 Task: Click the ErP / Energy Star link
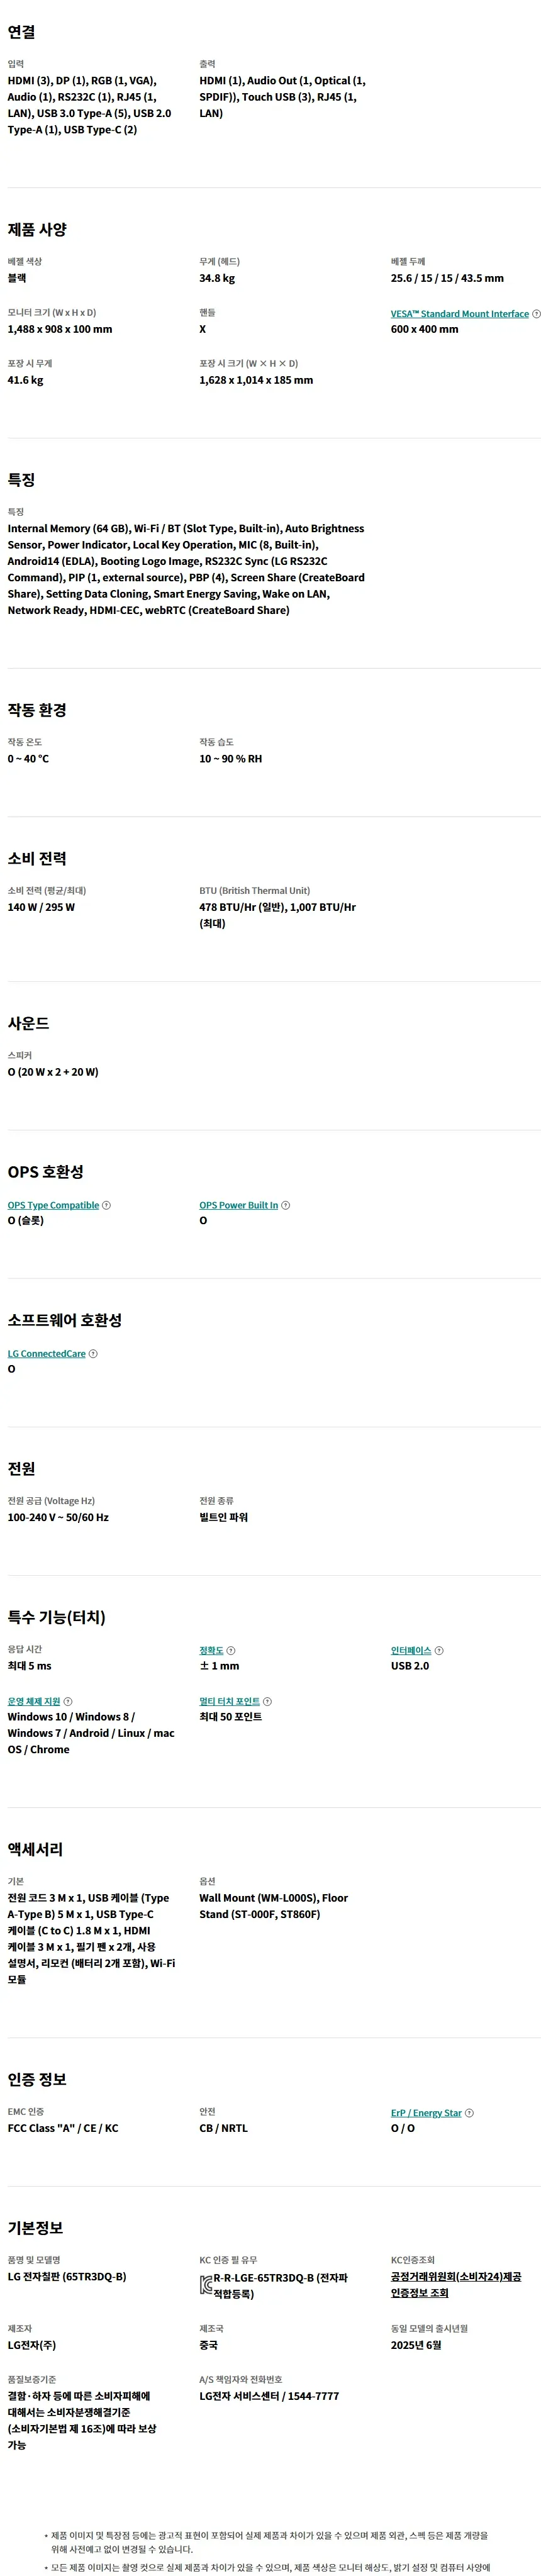[x=426, y=2113]
